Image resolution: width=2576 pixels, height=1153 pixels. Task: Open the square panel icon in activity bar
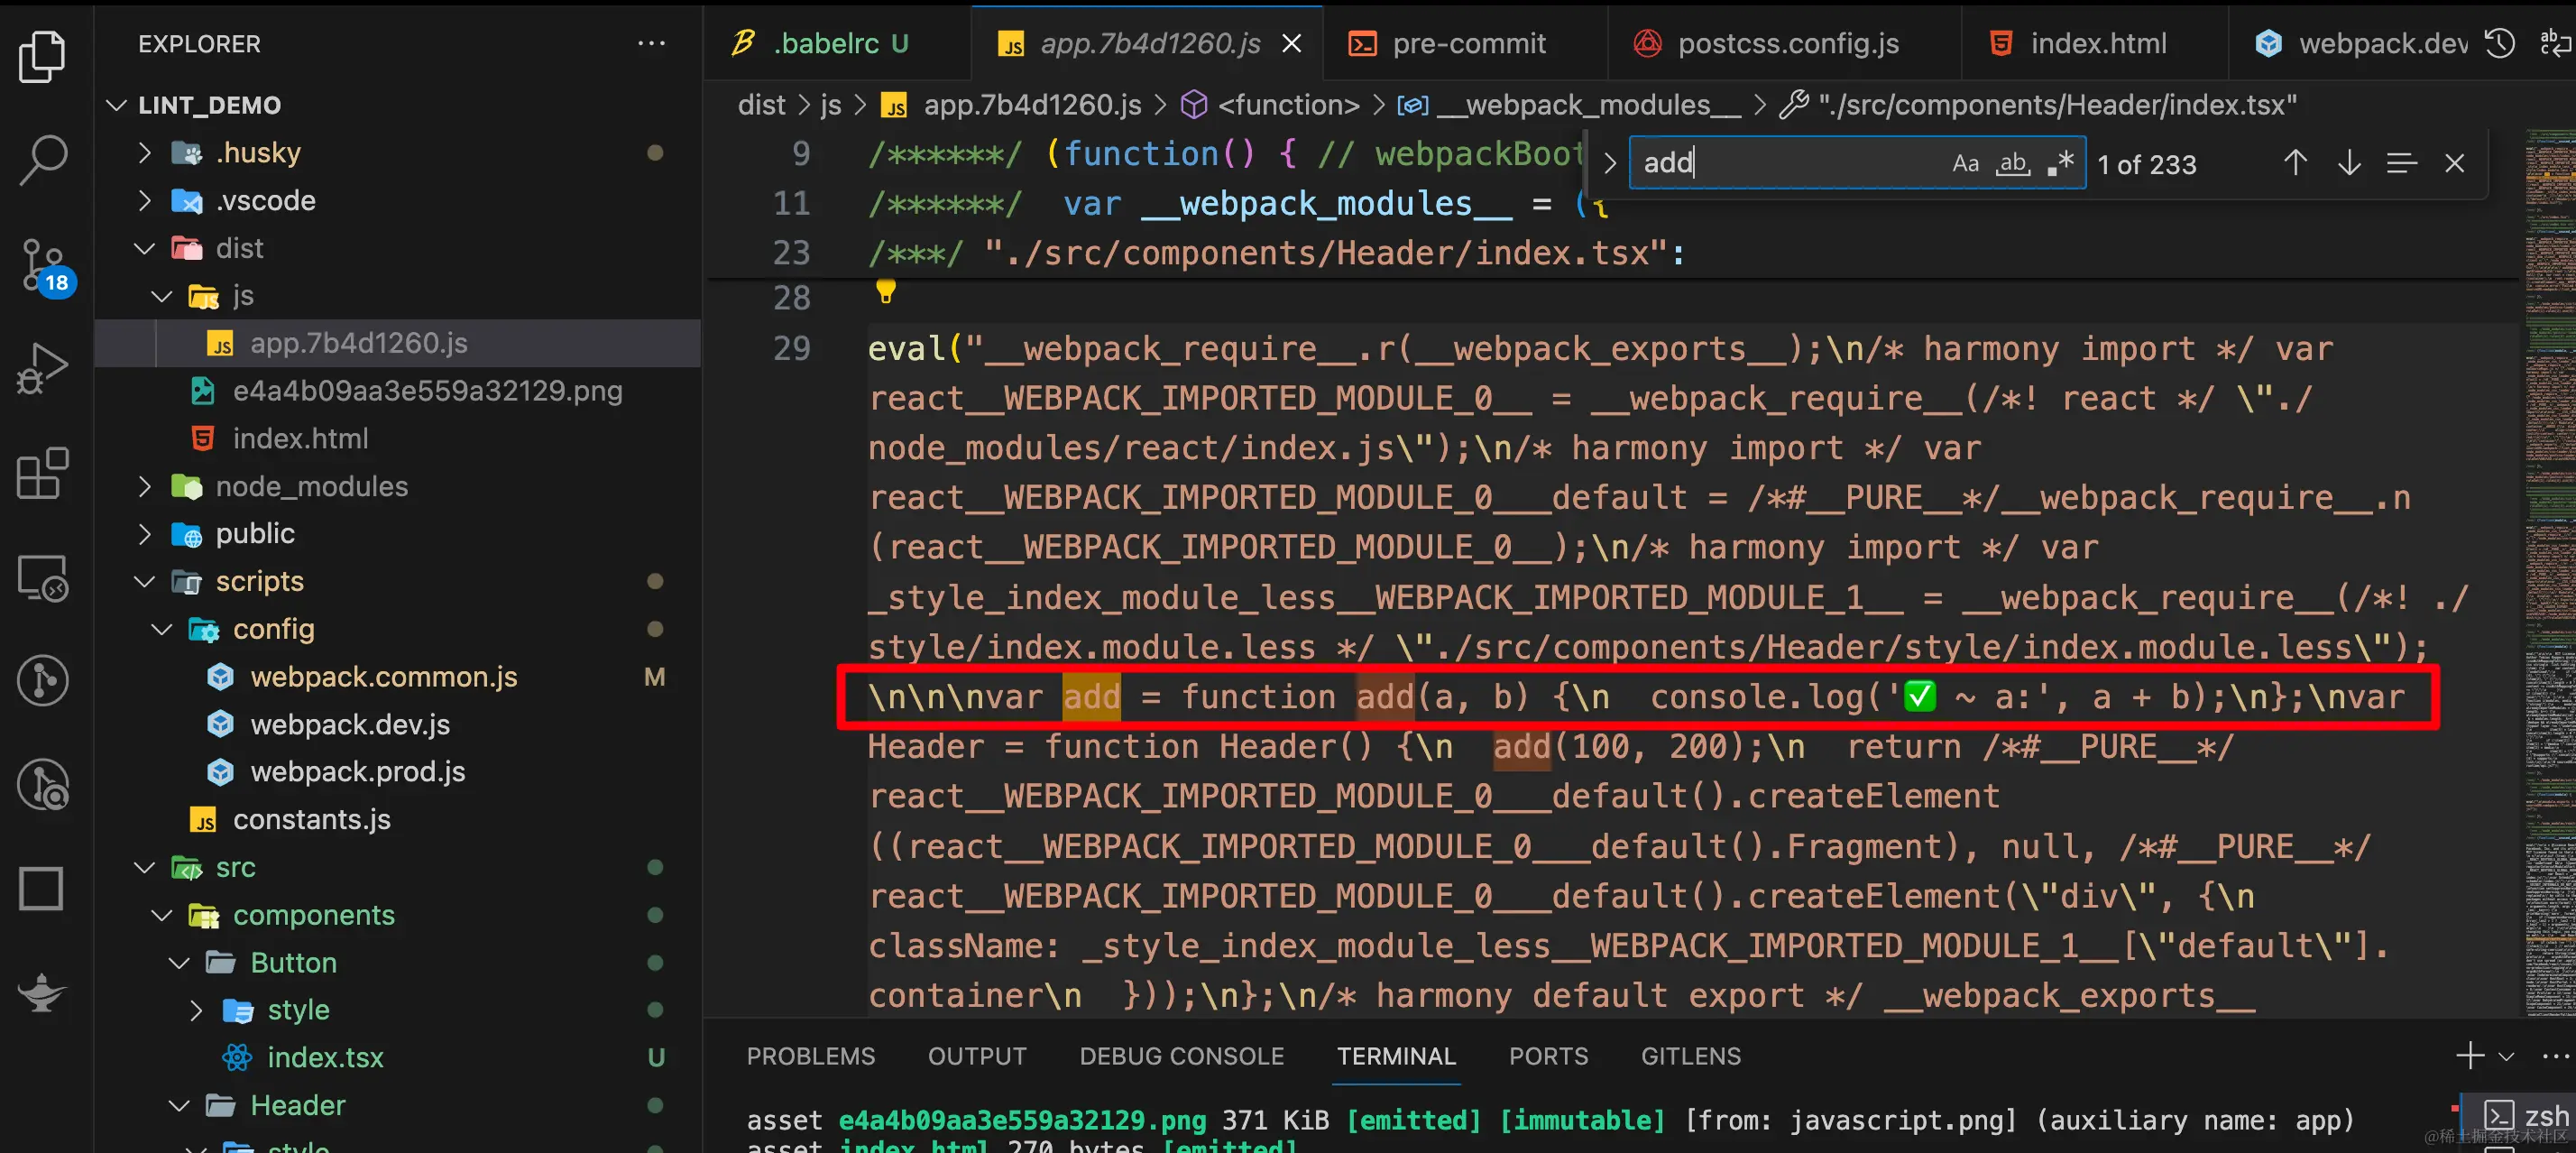pos(42,888)
